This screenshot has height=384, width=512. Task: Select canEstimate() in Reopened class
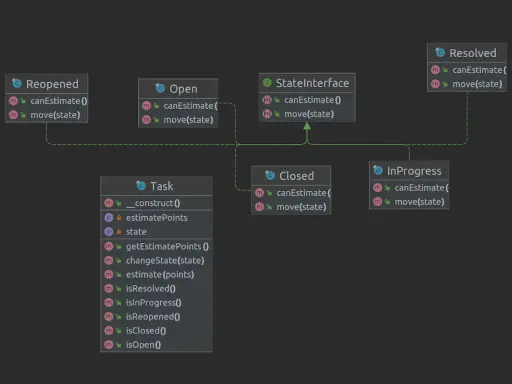click(x=59, y=101)
